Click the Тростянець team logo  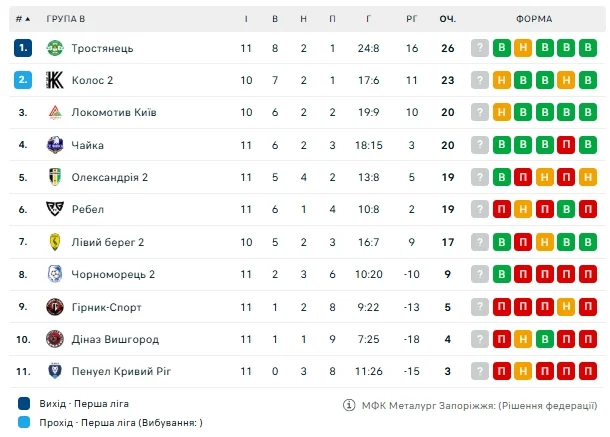click(55, 48)
